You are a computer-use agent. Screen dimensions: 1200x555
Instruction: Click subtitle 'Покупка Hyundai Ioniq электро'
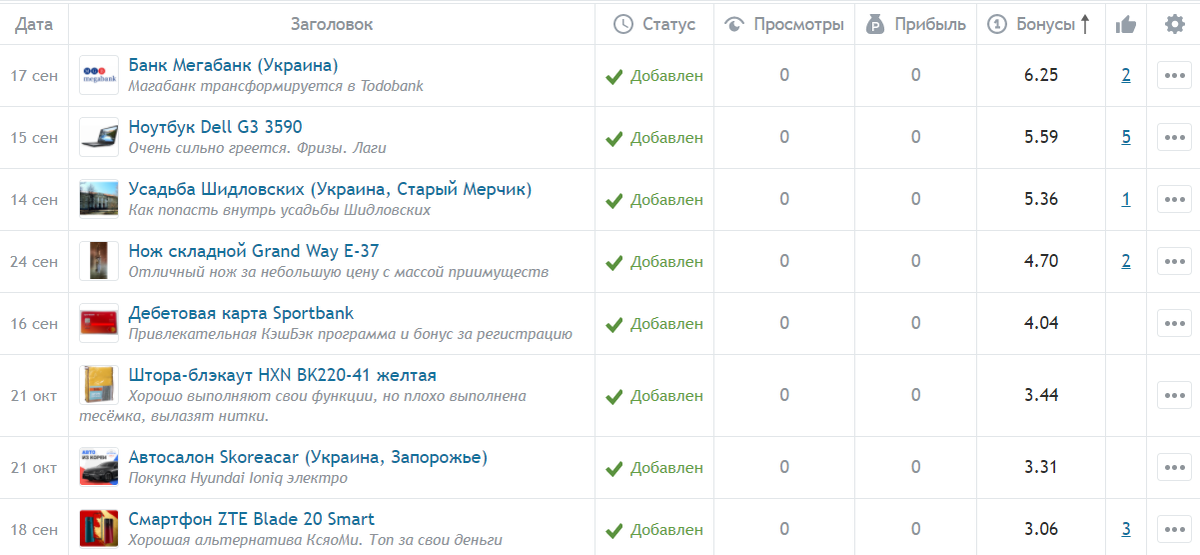tap(238, 478)
